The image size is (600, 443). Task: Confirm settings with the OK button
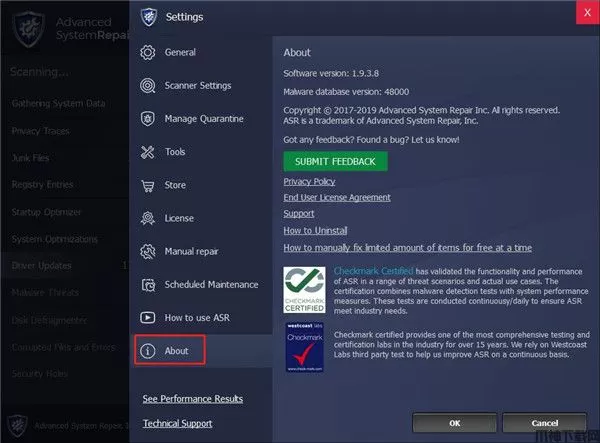click(x=455, y=422)
